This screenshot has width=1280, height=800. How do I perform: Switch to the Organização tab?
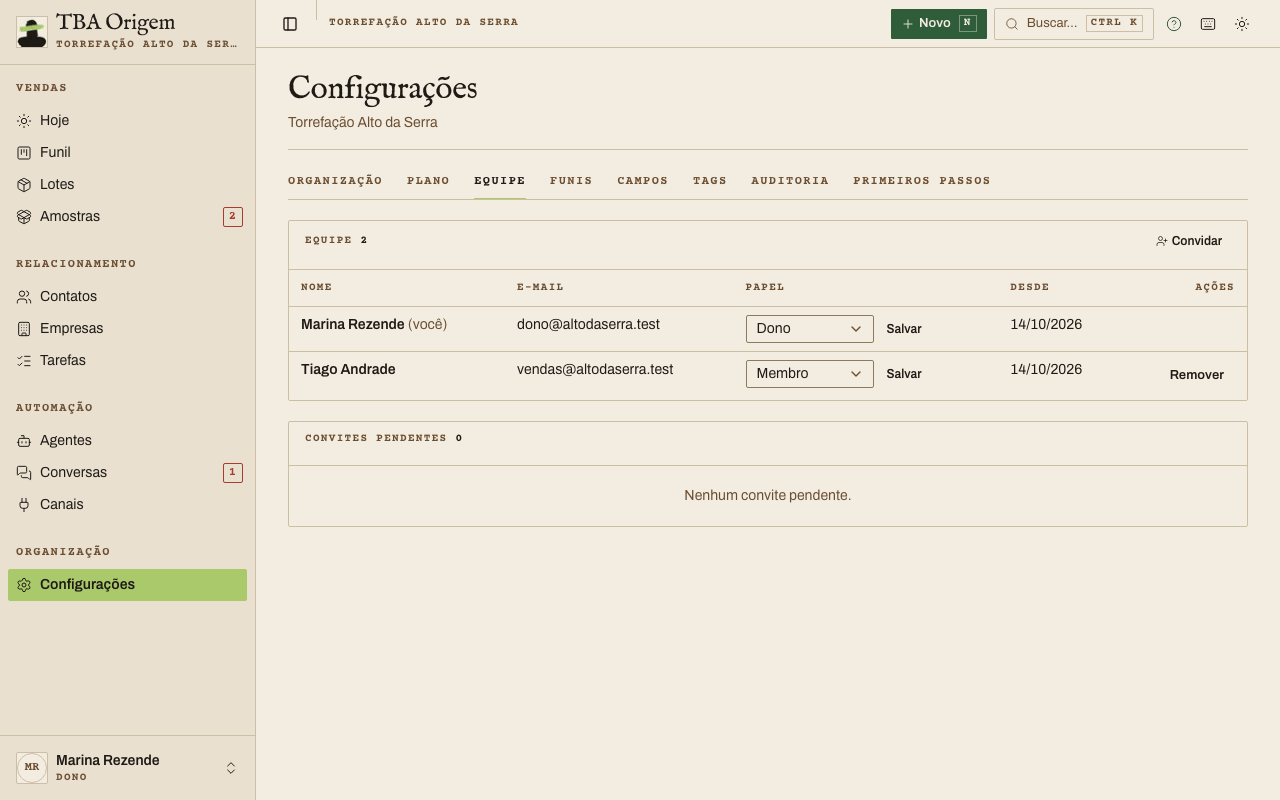pos(335,181)
